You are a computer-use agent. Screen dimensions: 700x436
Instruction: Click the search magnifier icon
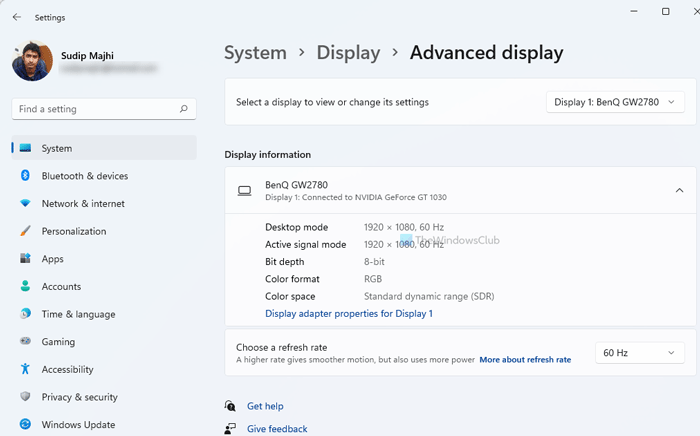point(184,109)
